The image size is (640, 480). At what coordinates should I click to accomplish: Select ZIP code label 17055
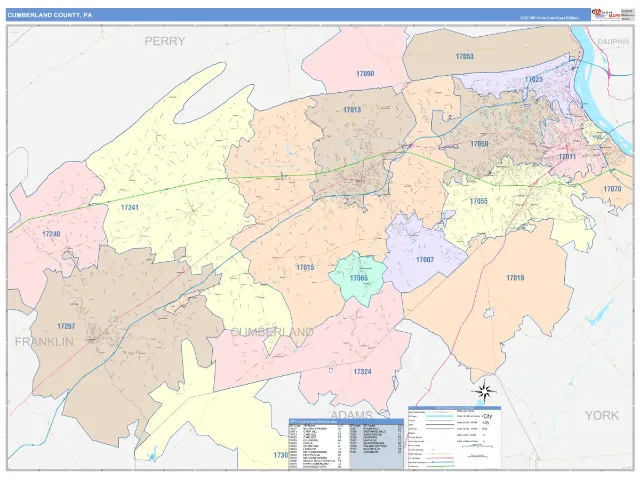pos(478,201)
